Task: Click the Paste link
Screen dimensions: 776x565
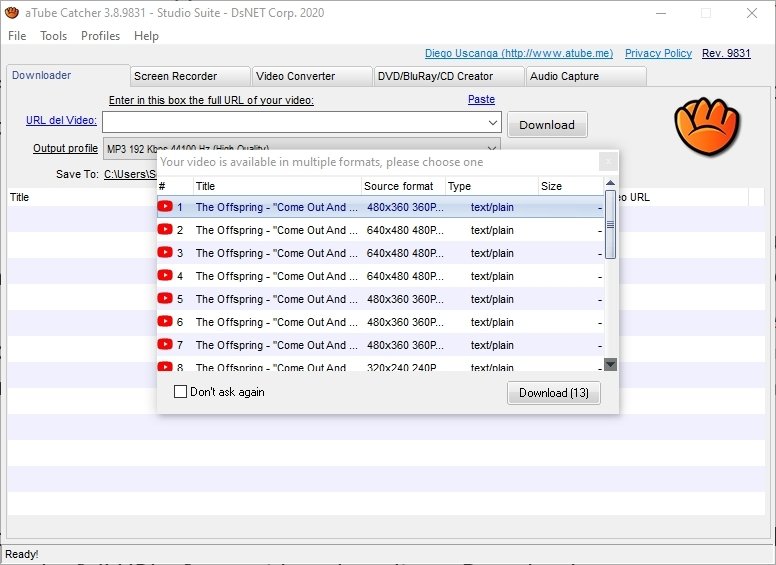Action: [481, 99]
